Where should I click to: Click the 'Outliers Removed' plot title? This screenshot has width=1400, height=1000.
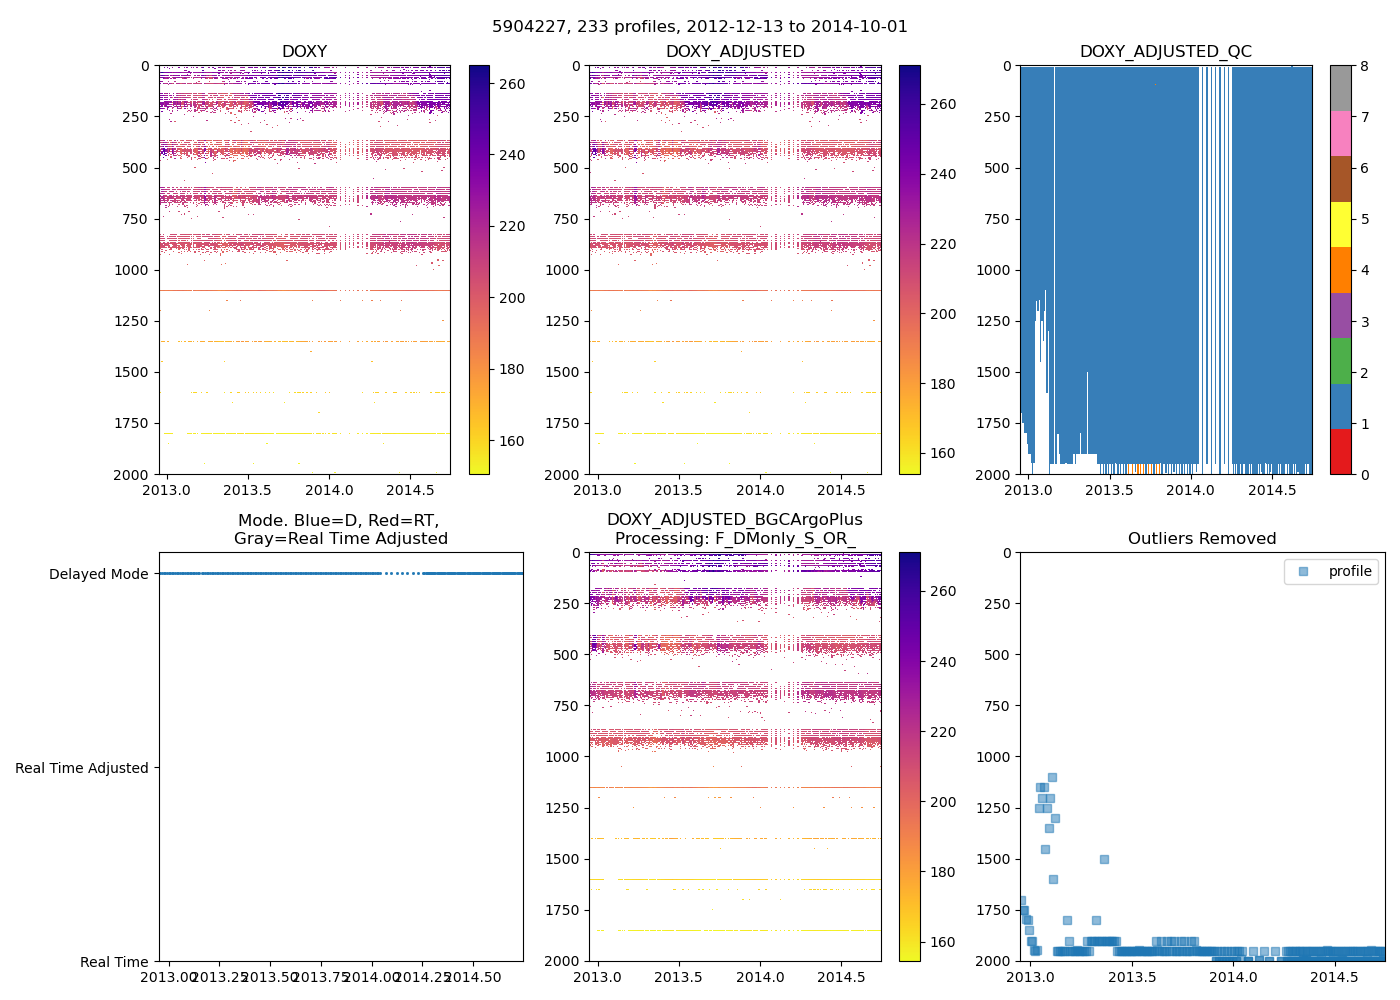click(x=1202, y=539)
